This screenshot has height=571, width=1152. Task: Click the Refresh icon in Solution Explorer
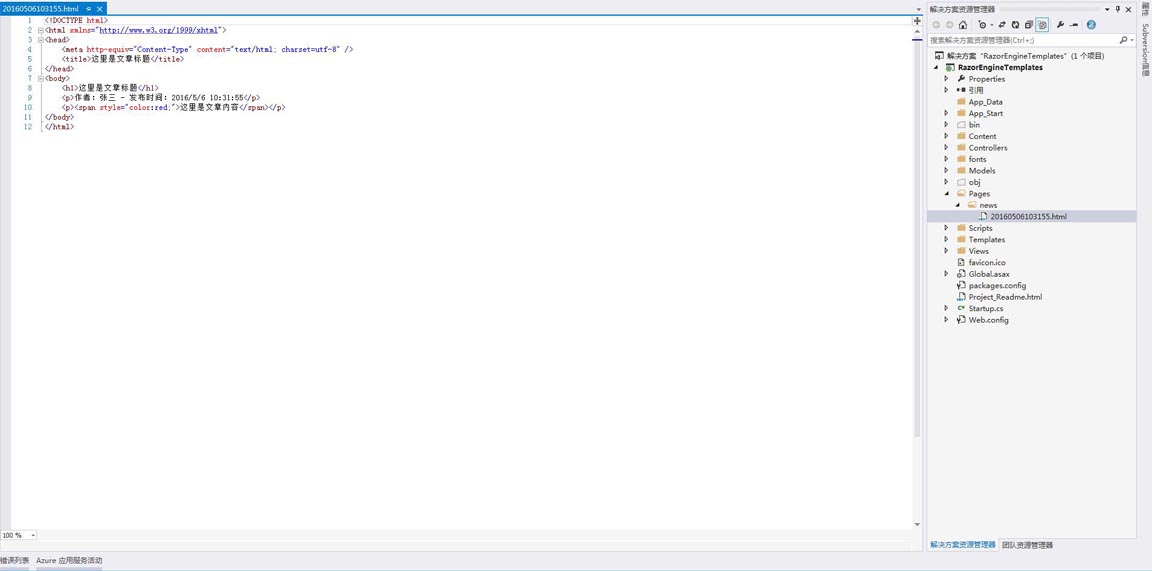point(1015,25)
